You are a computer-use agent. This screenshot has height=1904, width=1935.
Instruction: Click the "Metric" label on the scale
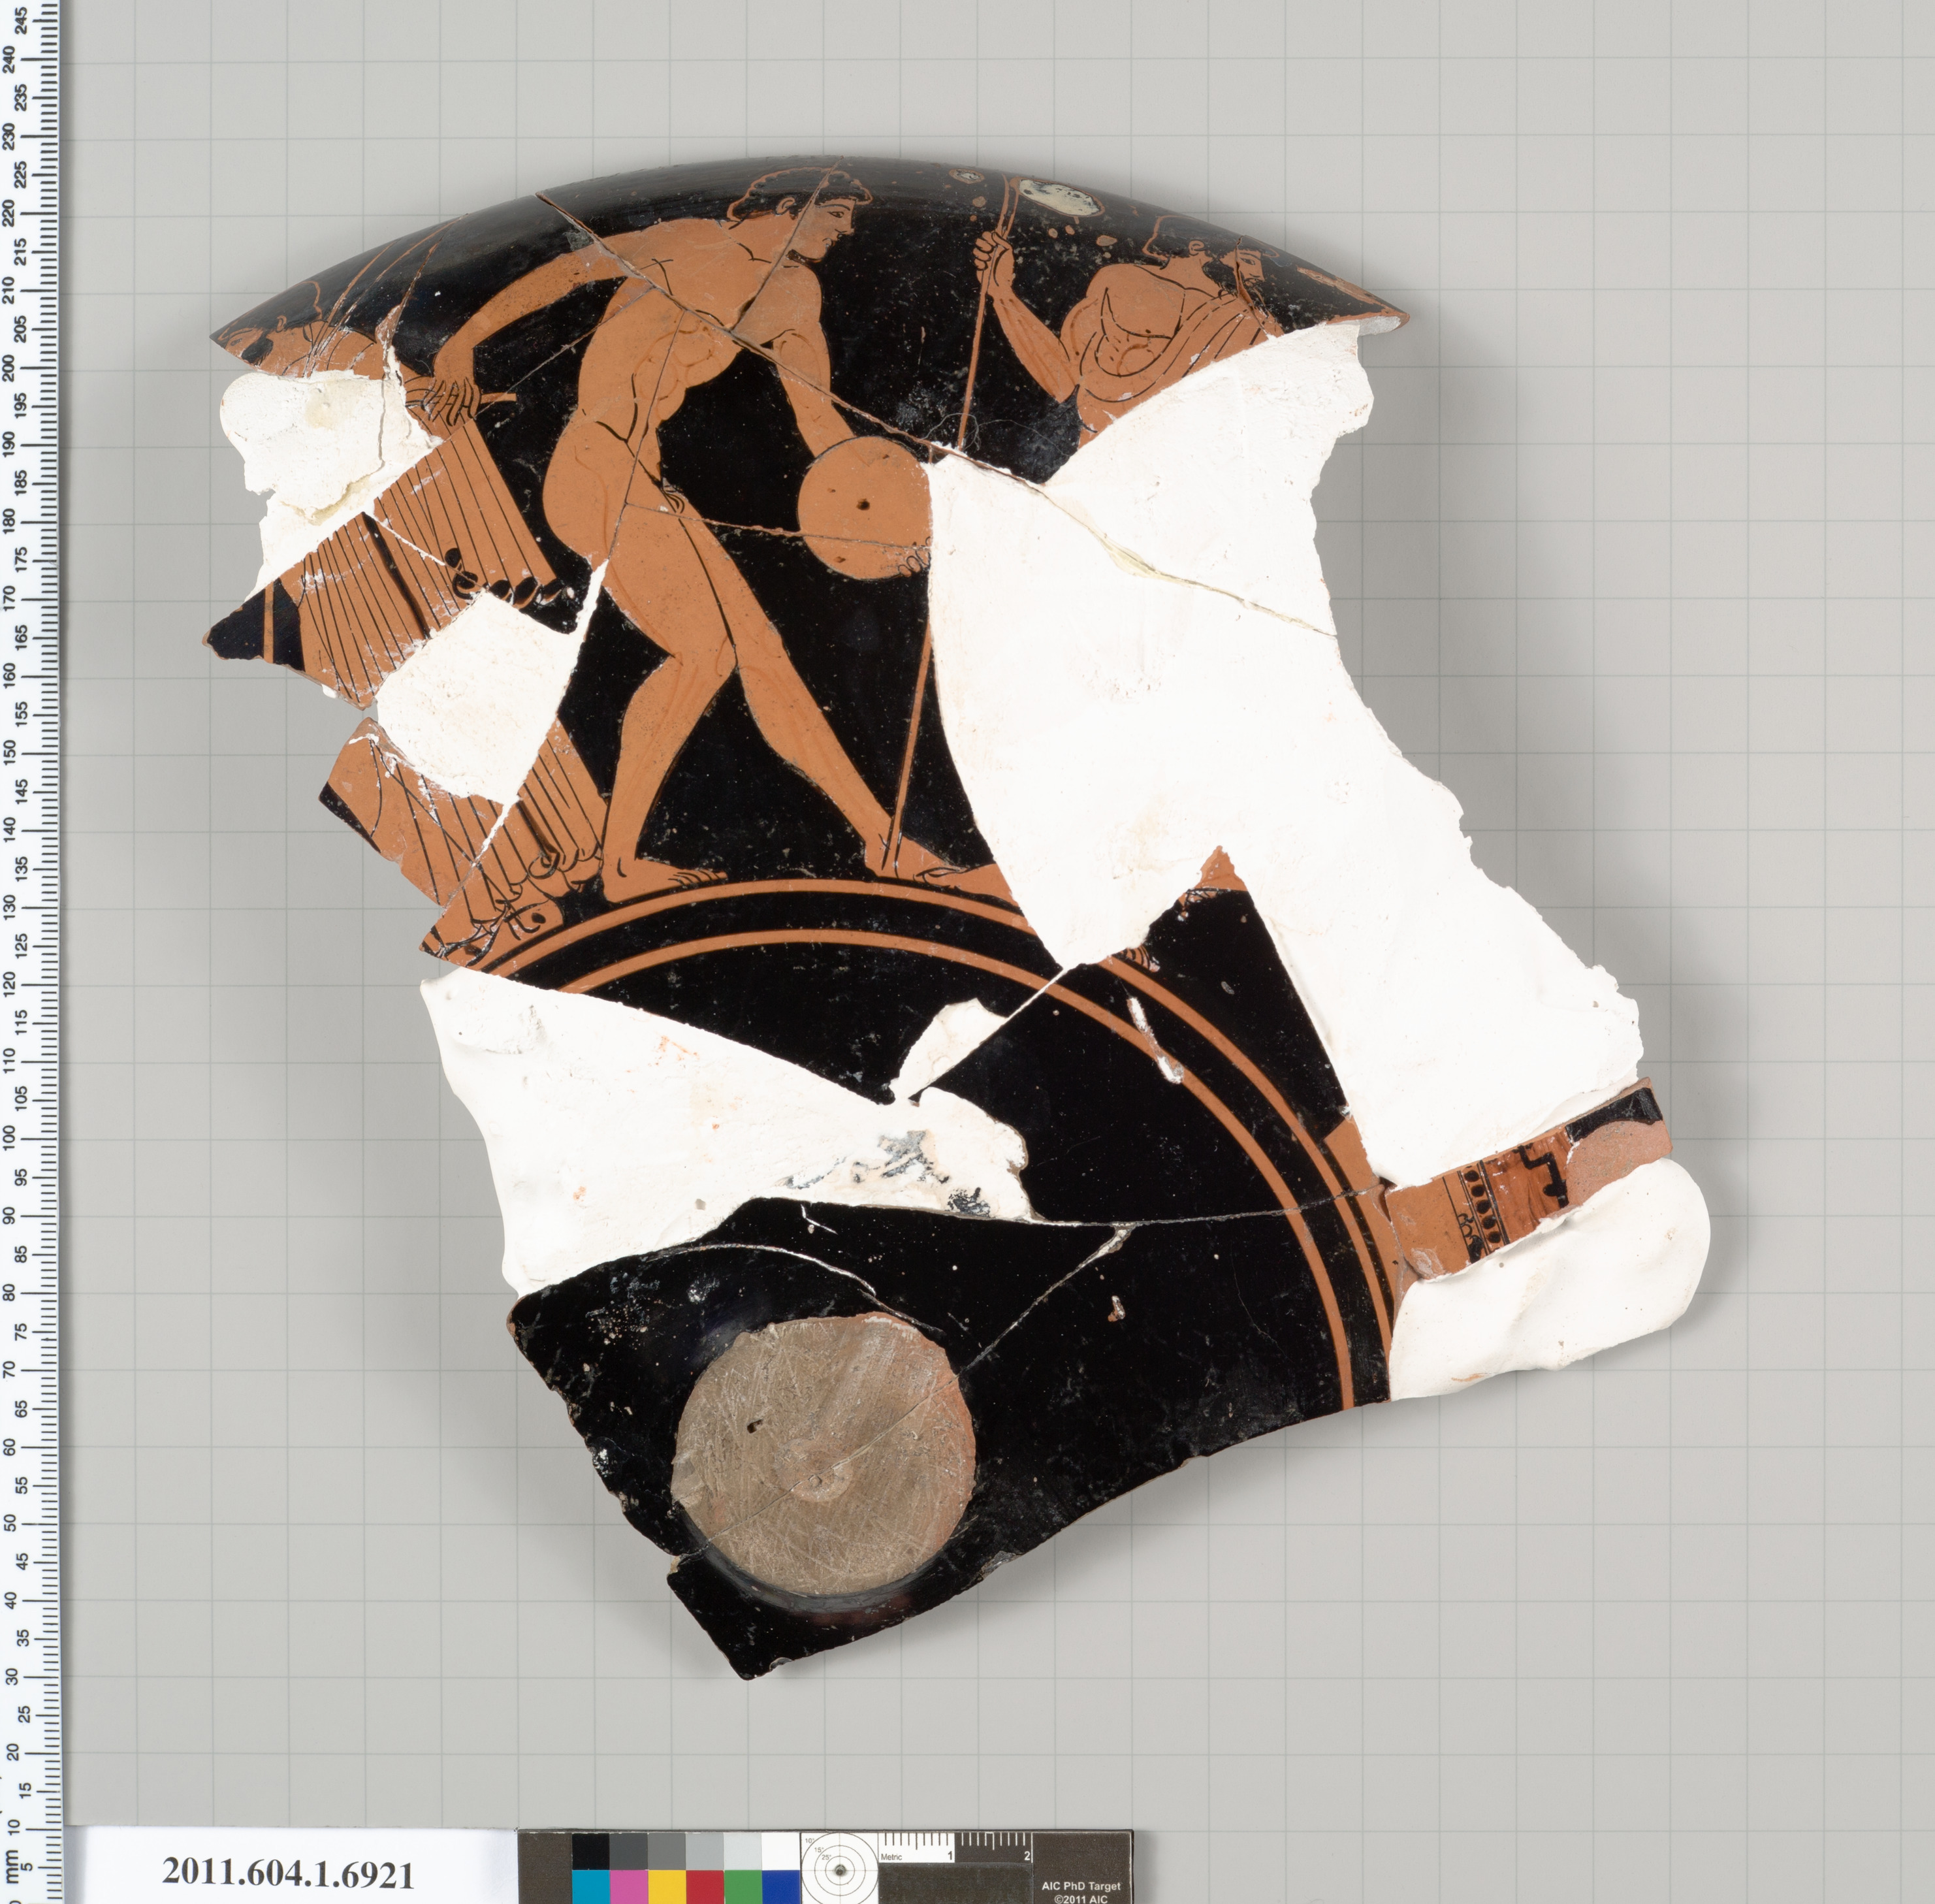coord(891,1857)
